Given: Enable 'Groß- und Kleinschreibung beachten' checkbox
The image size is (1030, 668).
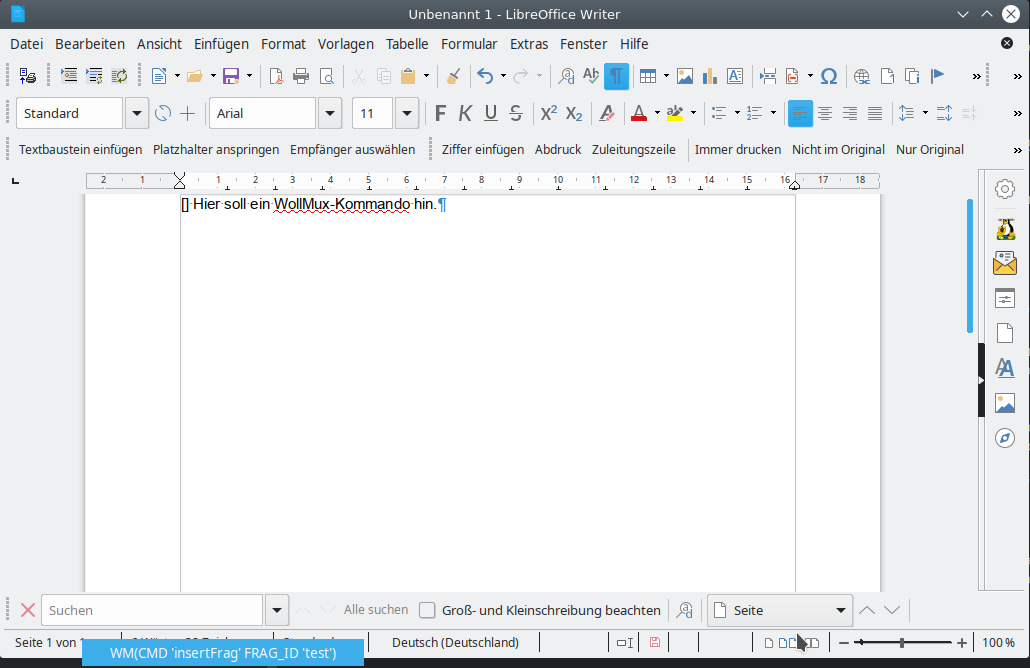Looking at the screenshot, I should coord(427,610).
